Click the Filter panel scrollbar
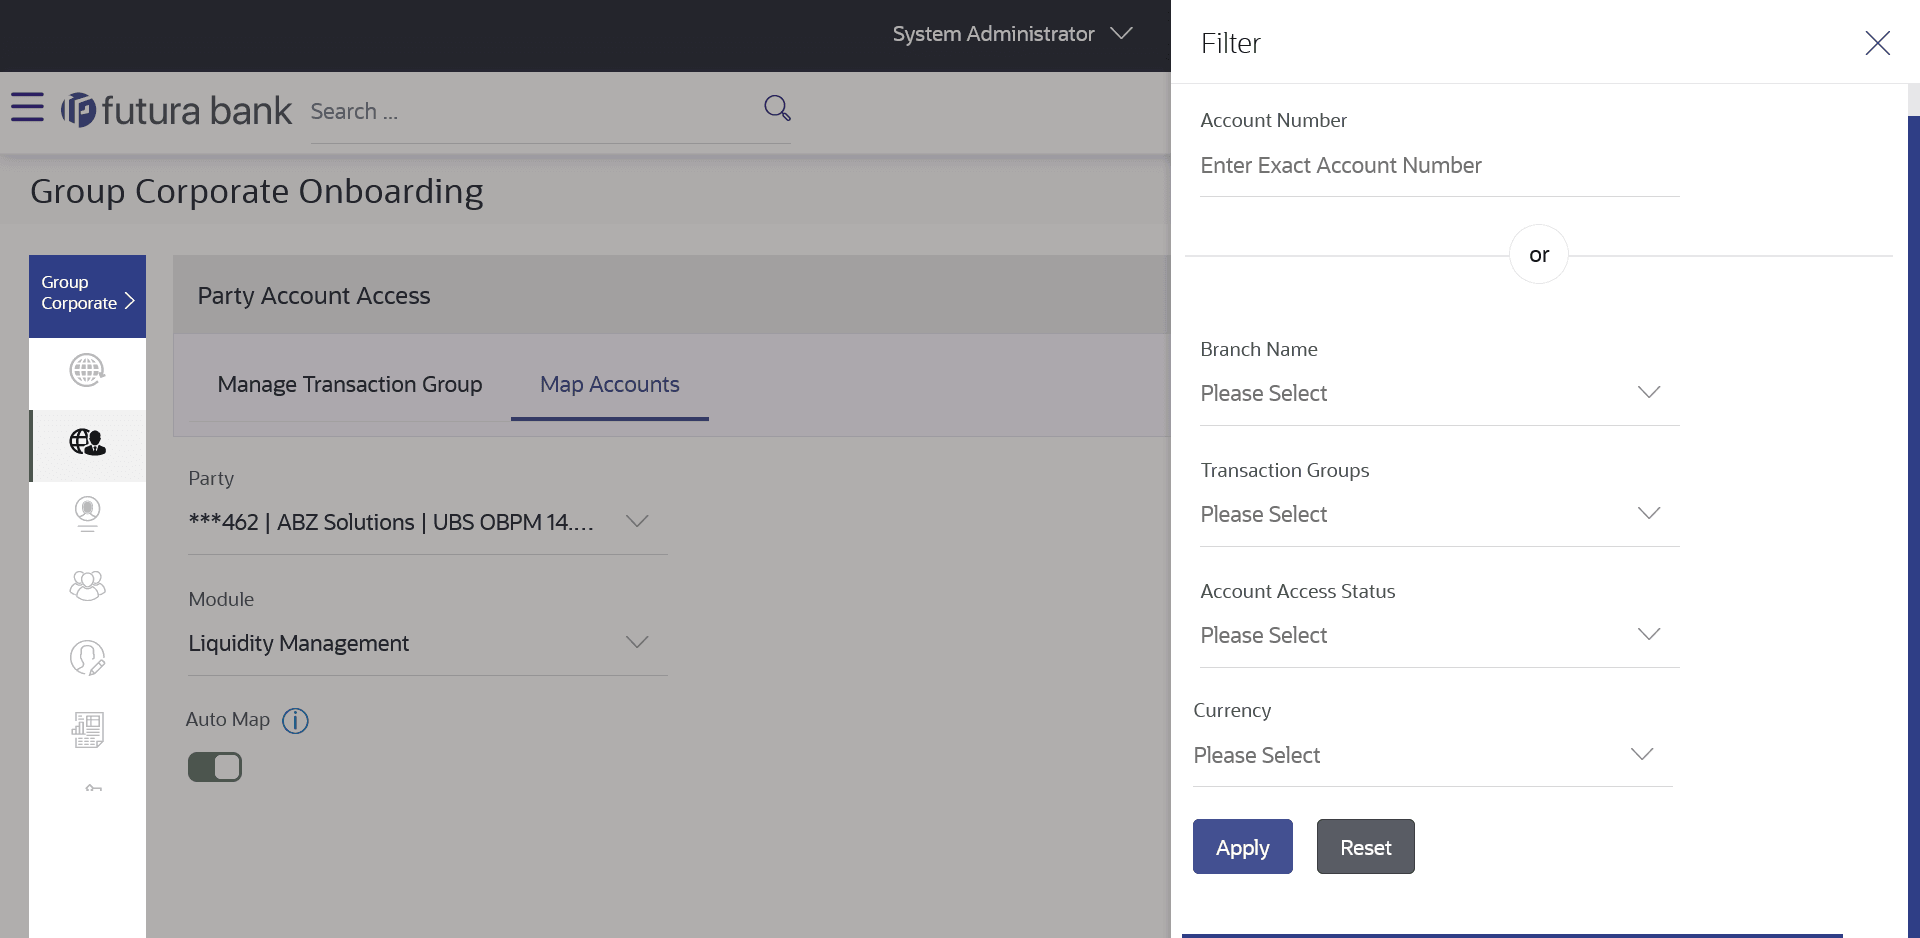The image size is (1920, 938). tap(1913, 527)
